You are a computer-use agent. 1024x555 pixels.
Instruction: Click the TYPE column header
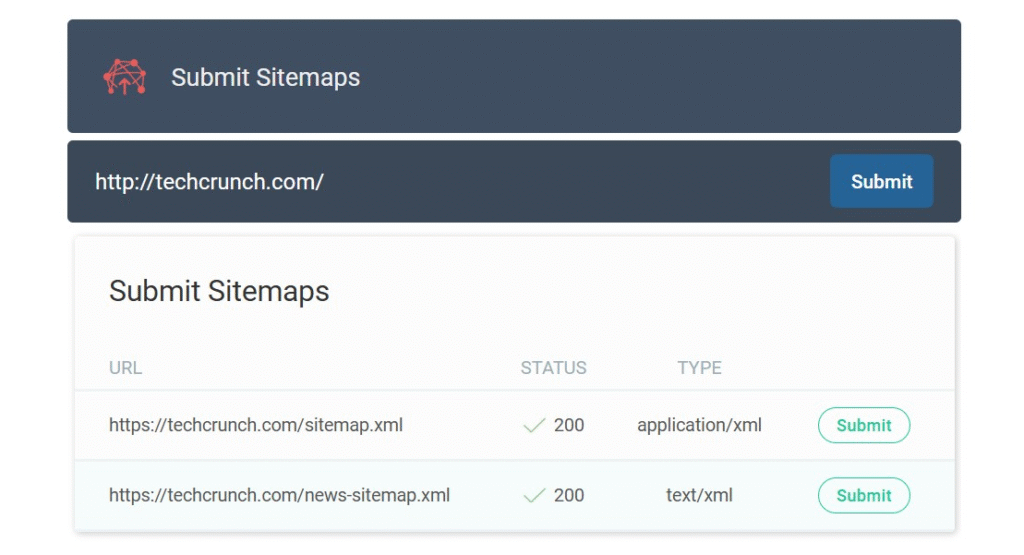click(x=699, y=368)
